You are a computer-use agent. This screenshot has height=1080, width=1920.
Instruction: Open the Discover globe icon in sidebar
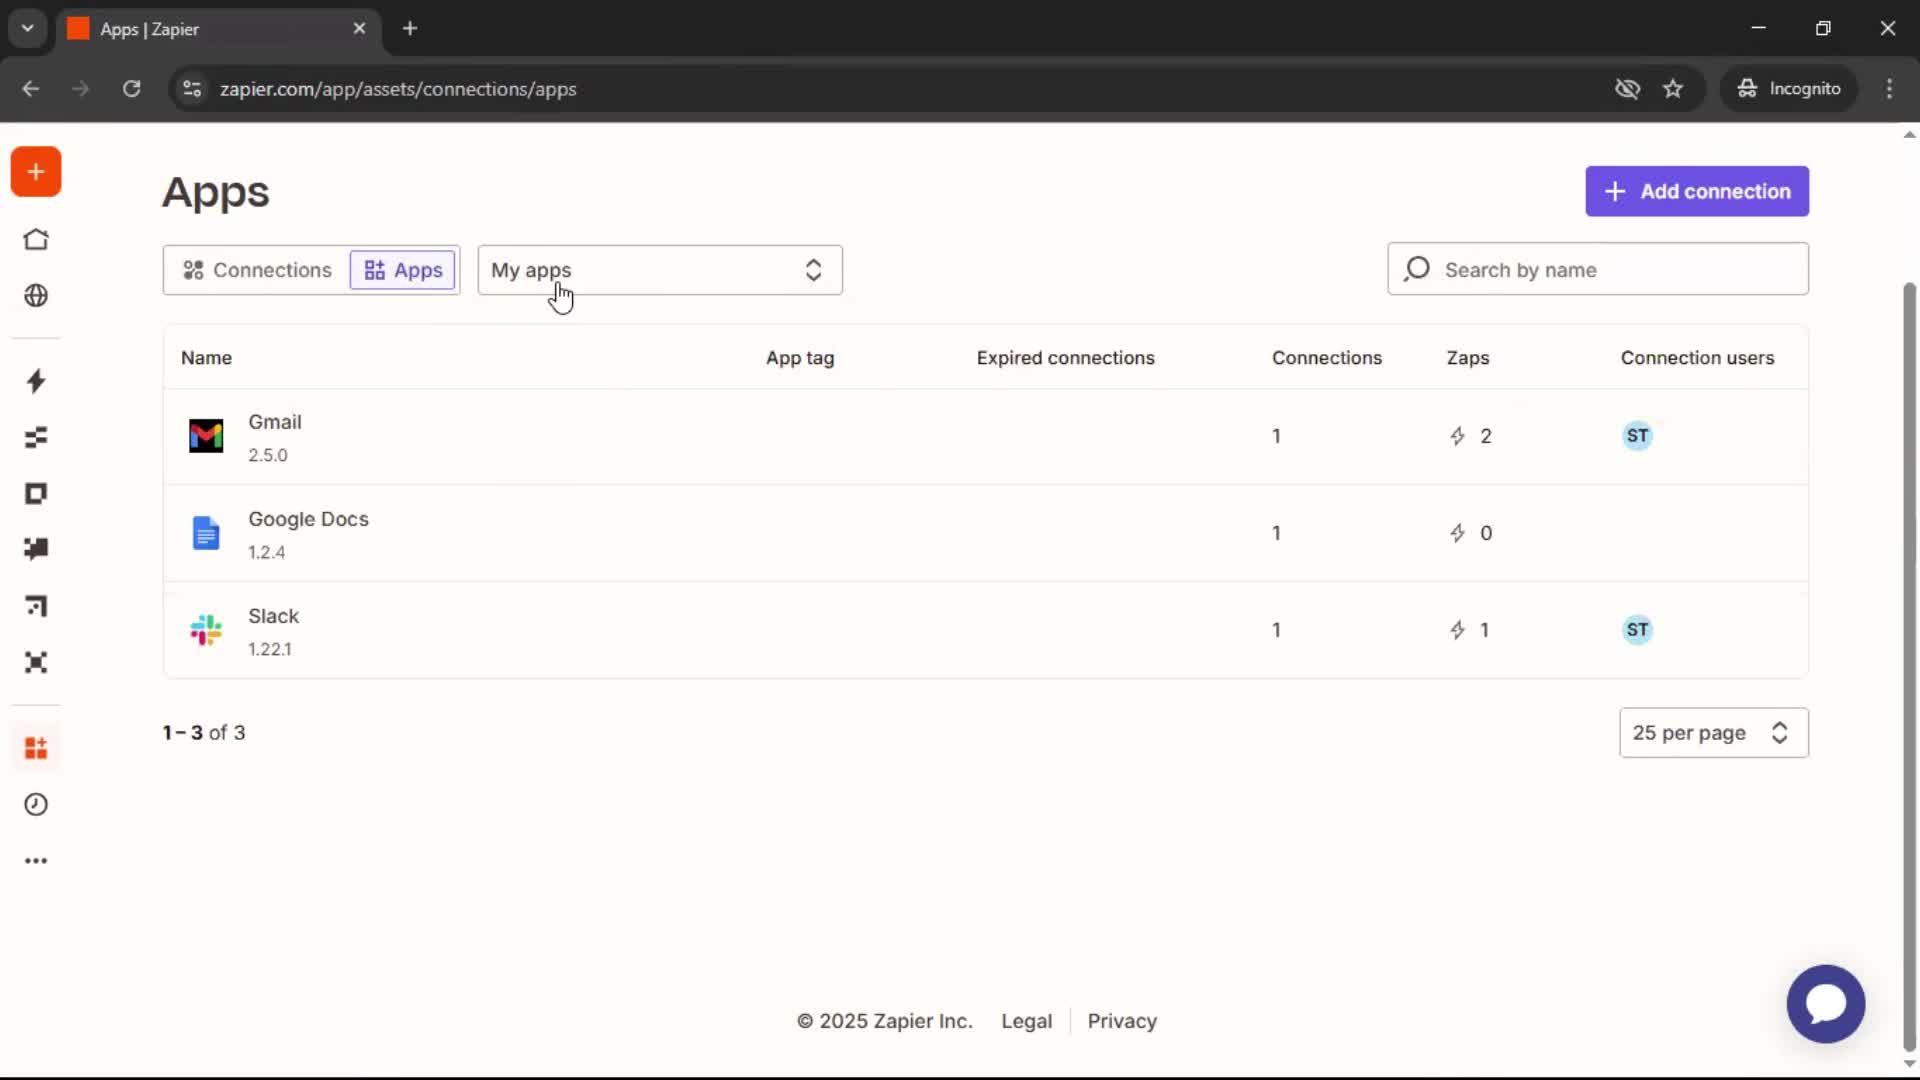pyautogui.click(x=36, y=296)
